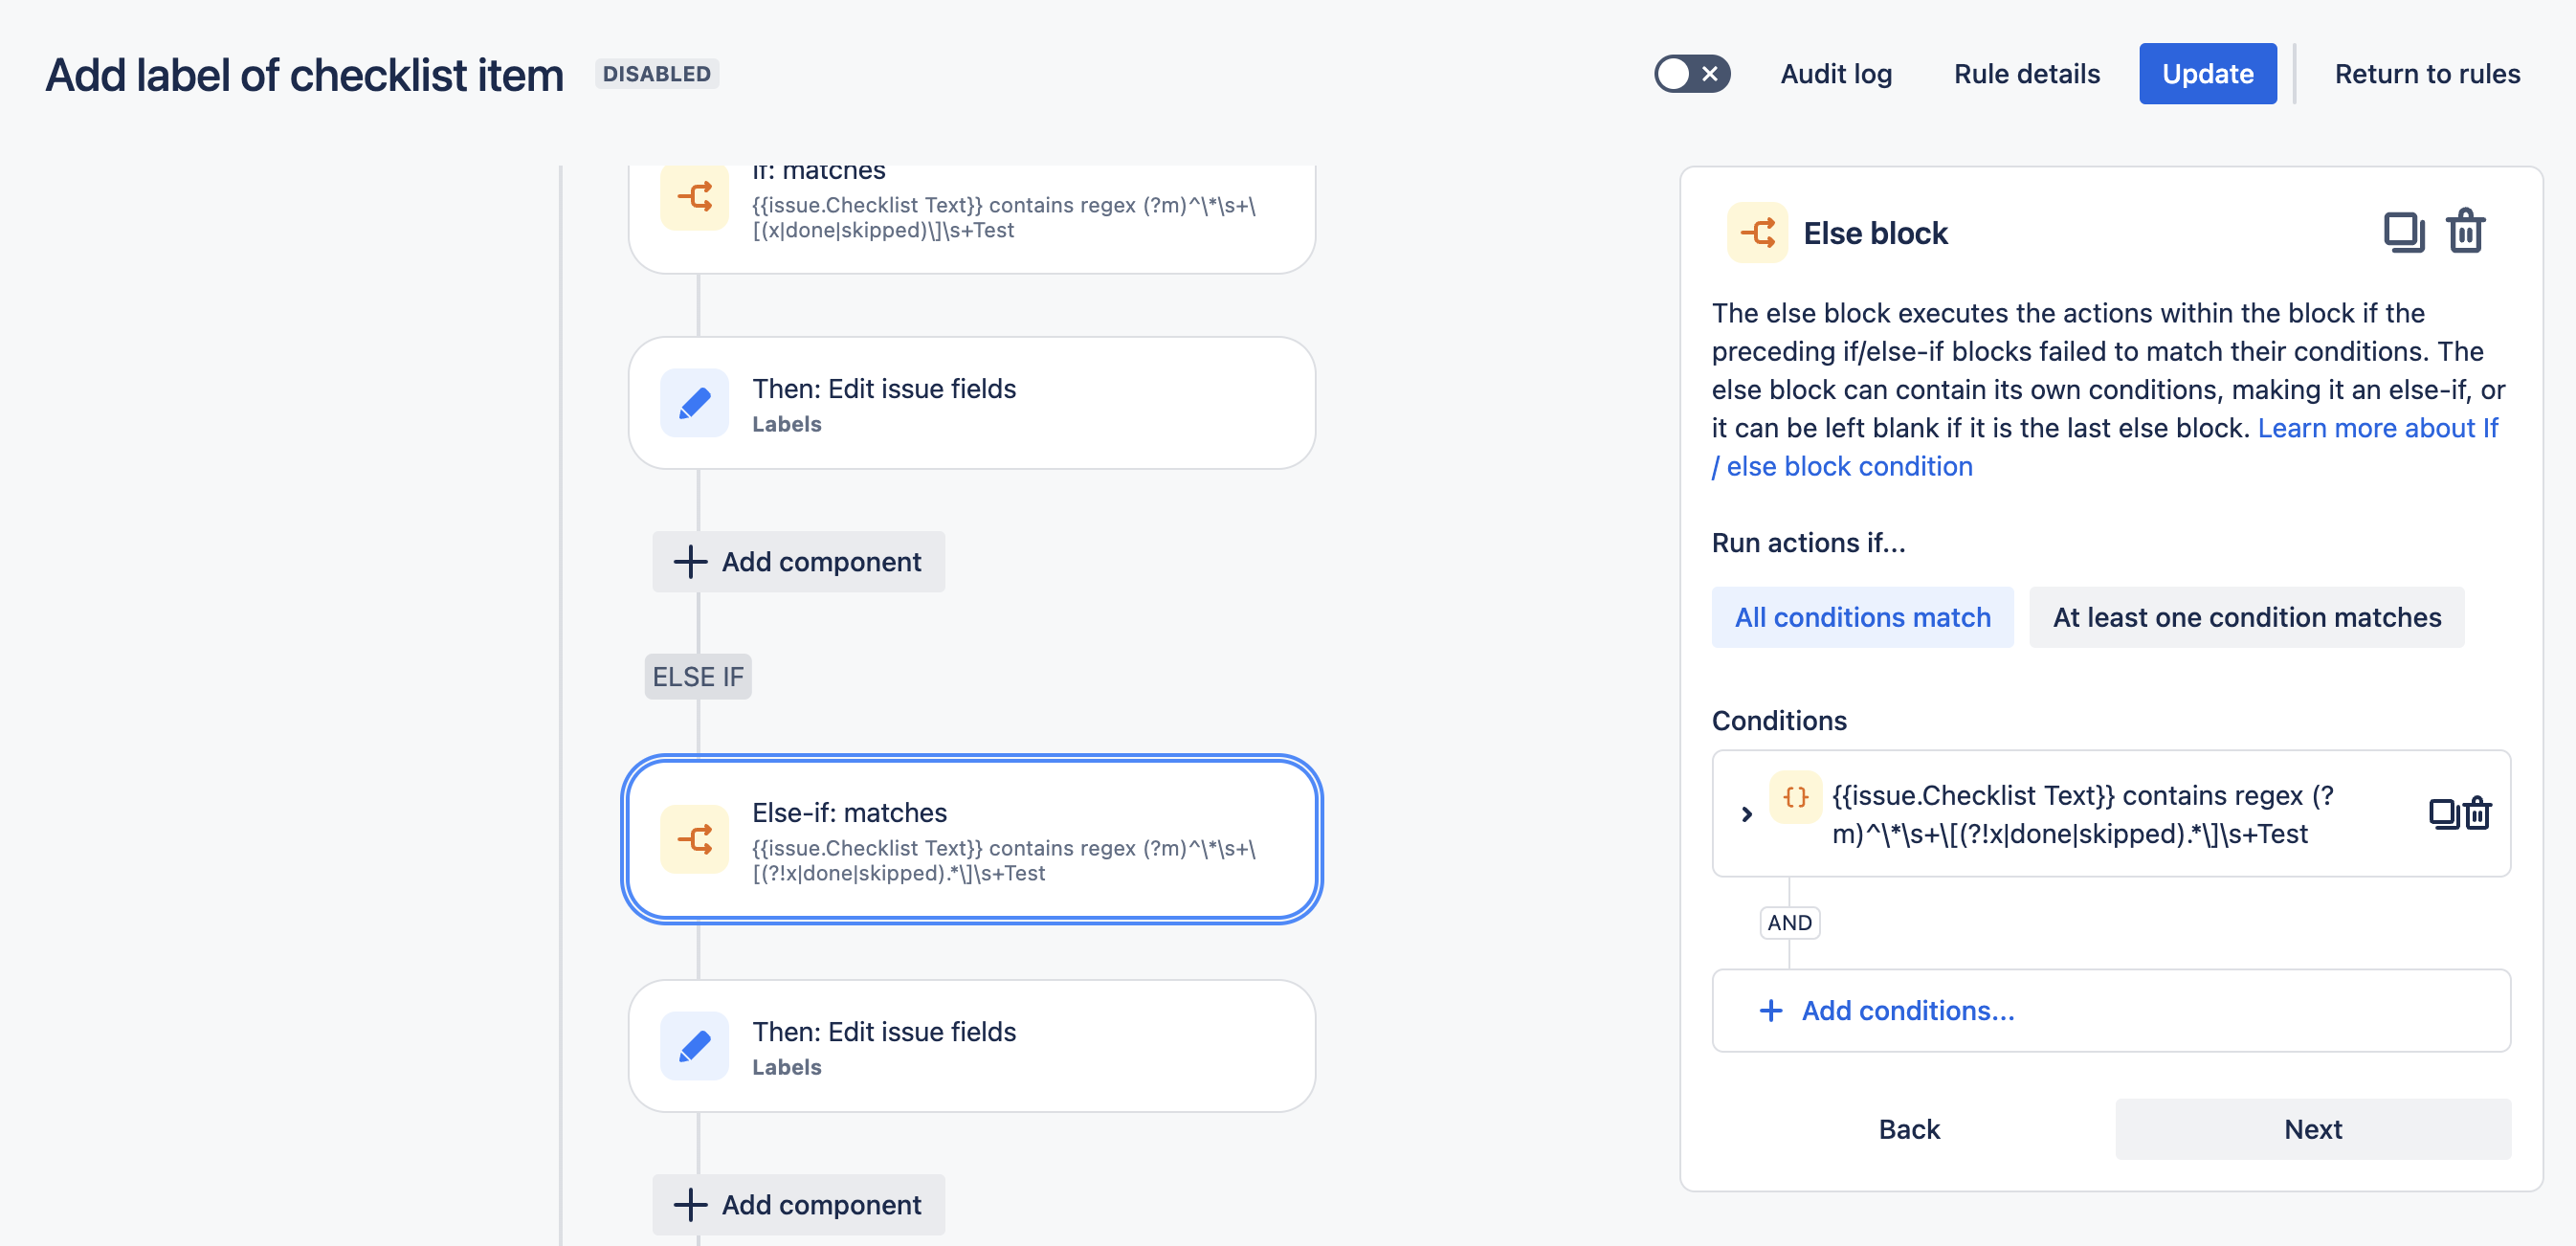Click the Update button
2576x1246 pixels.
[x=2207, y=74]
